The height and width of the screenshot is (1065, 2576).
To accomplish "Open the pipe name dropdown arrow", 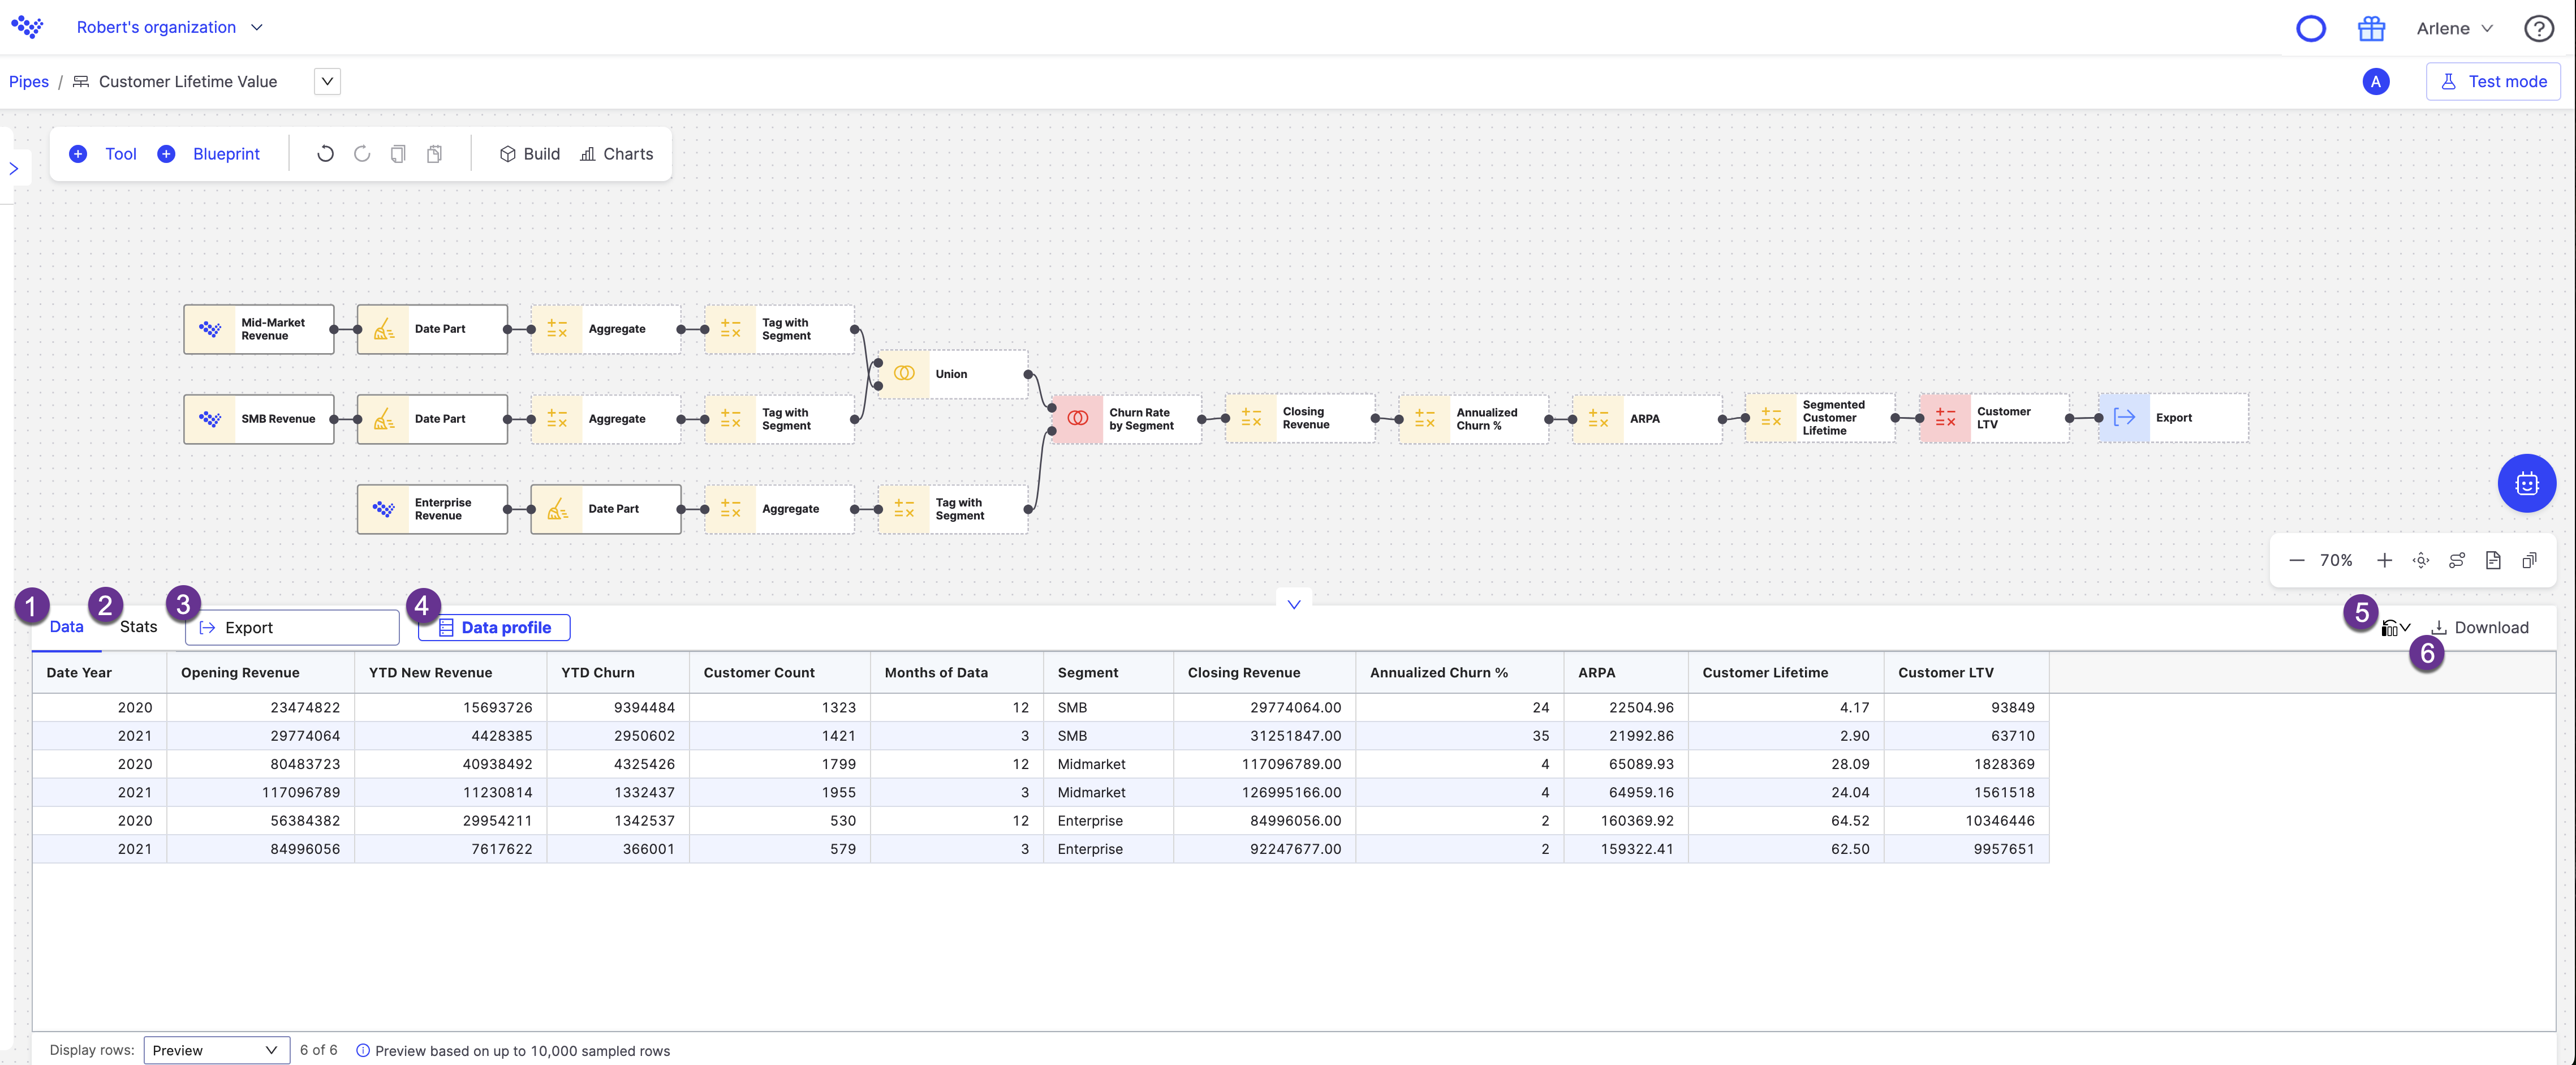I will click(x=327, y=82).
